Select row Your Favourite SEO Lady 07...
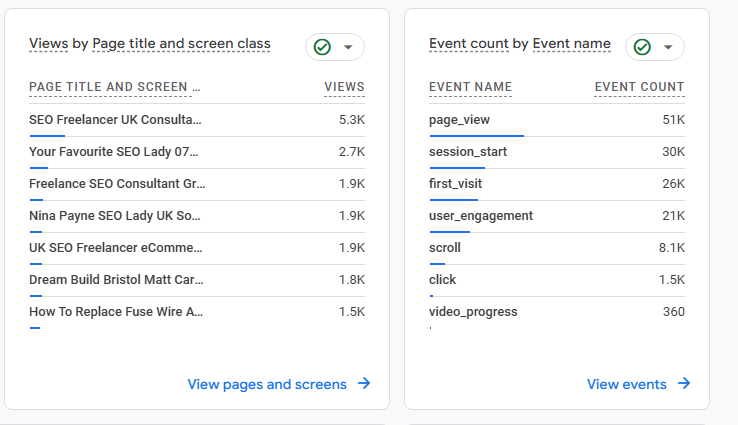The width and height of the screenshot is (738, 425). pyautogui.click(x=197, y=152)
